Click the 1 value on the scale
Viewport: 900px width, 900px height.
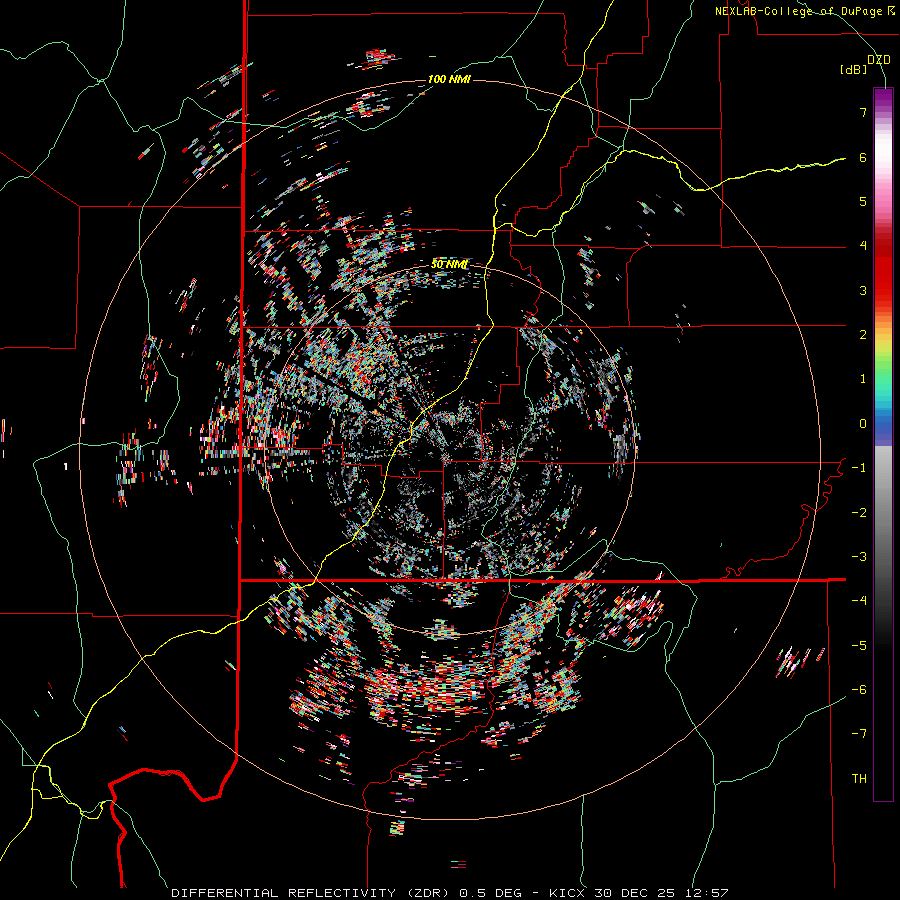(x=863, y=379)
